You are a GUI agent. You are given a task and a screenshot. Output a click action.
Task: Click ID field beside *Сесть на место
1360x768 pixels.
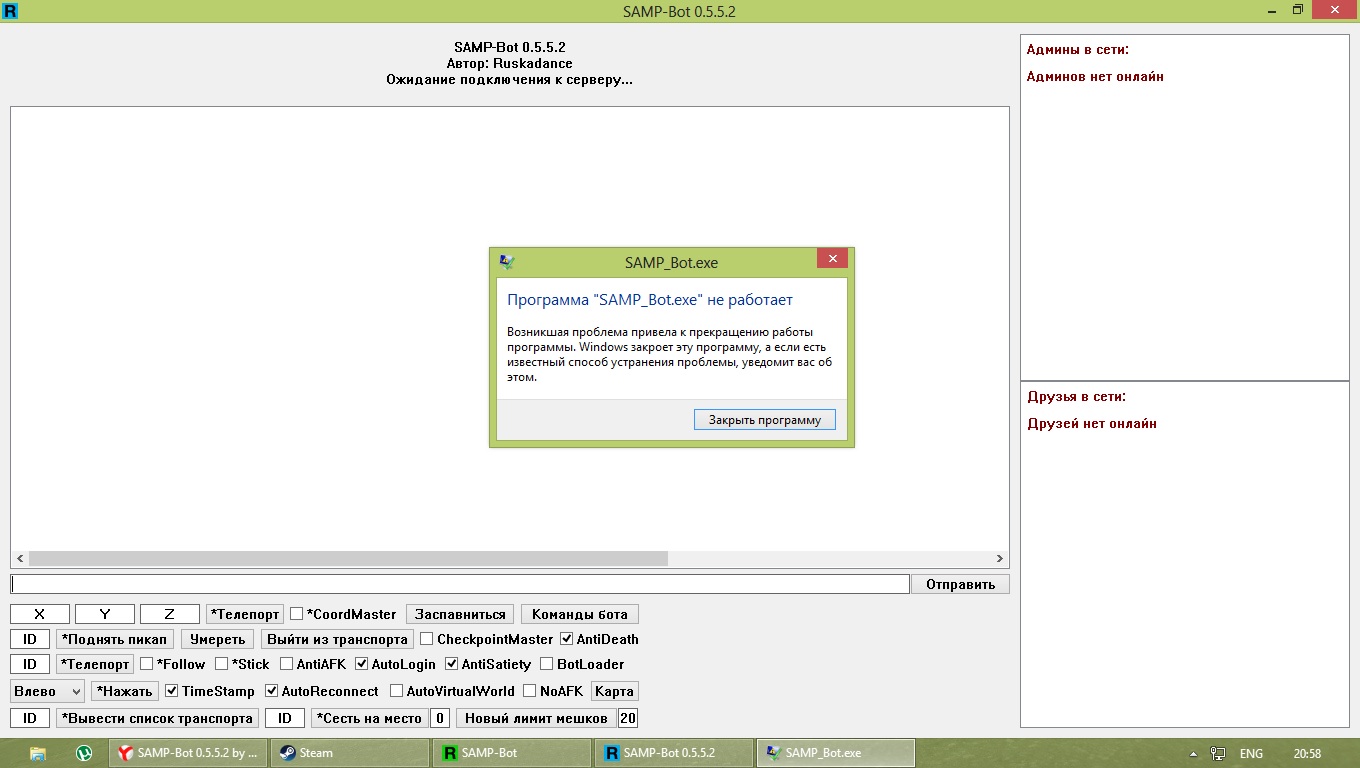point(285,718)
